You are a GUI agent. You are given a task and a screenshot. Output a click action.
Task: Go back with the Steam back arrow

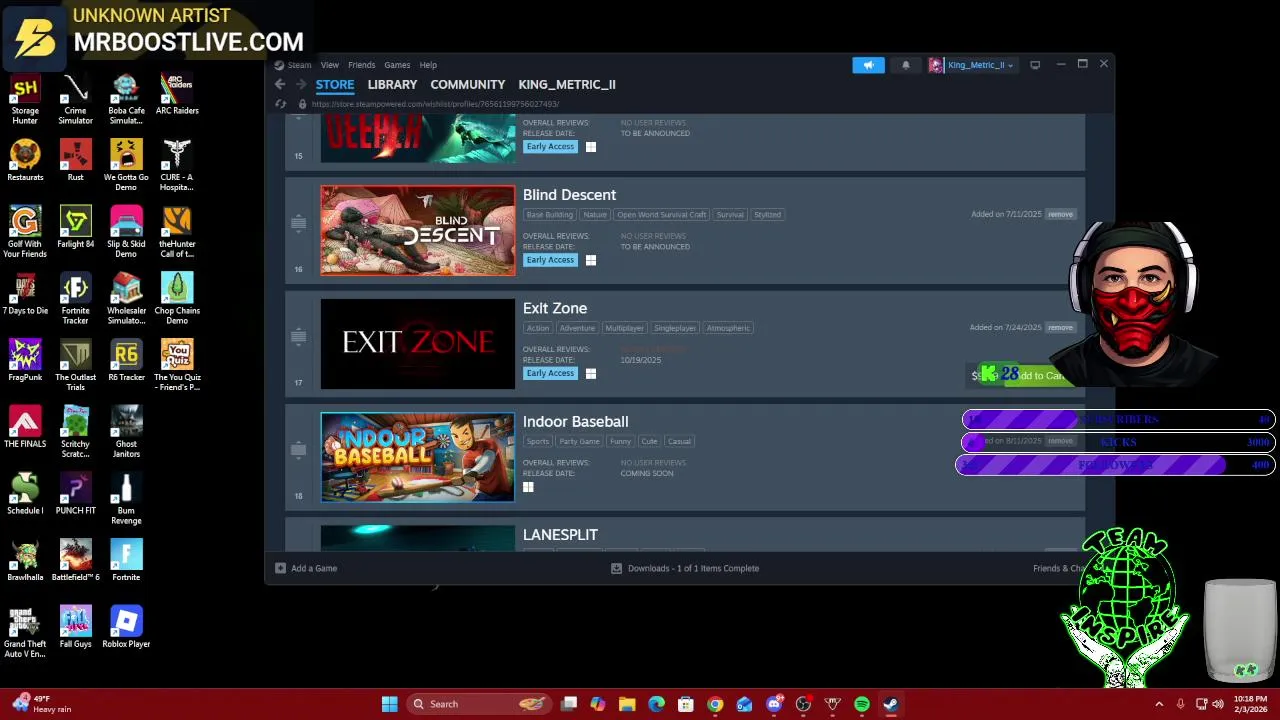point(280,85)
